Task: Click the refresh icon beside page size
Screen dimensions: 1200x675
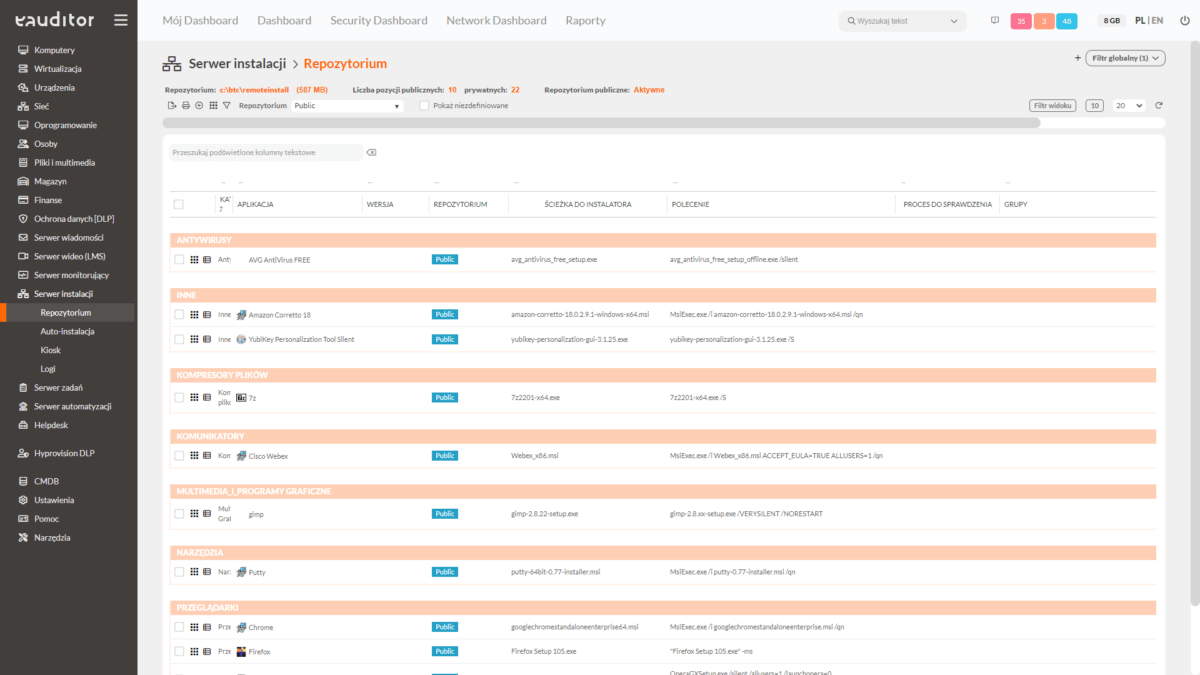Action: 1159,105
